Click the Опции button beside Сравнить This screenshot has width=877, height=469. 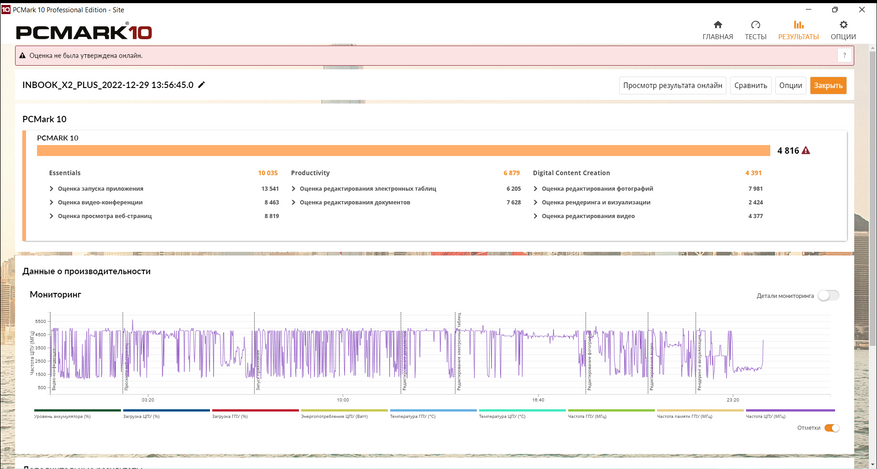pyautogui.click(x=790, y=86)
